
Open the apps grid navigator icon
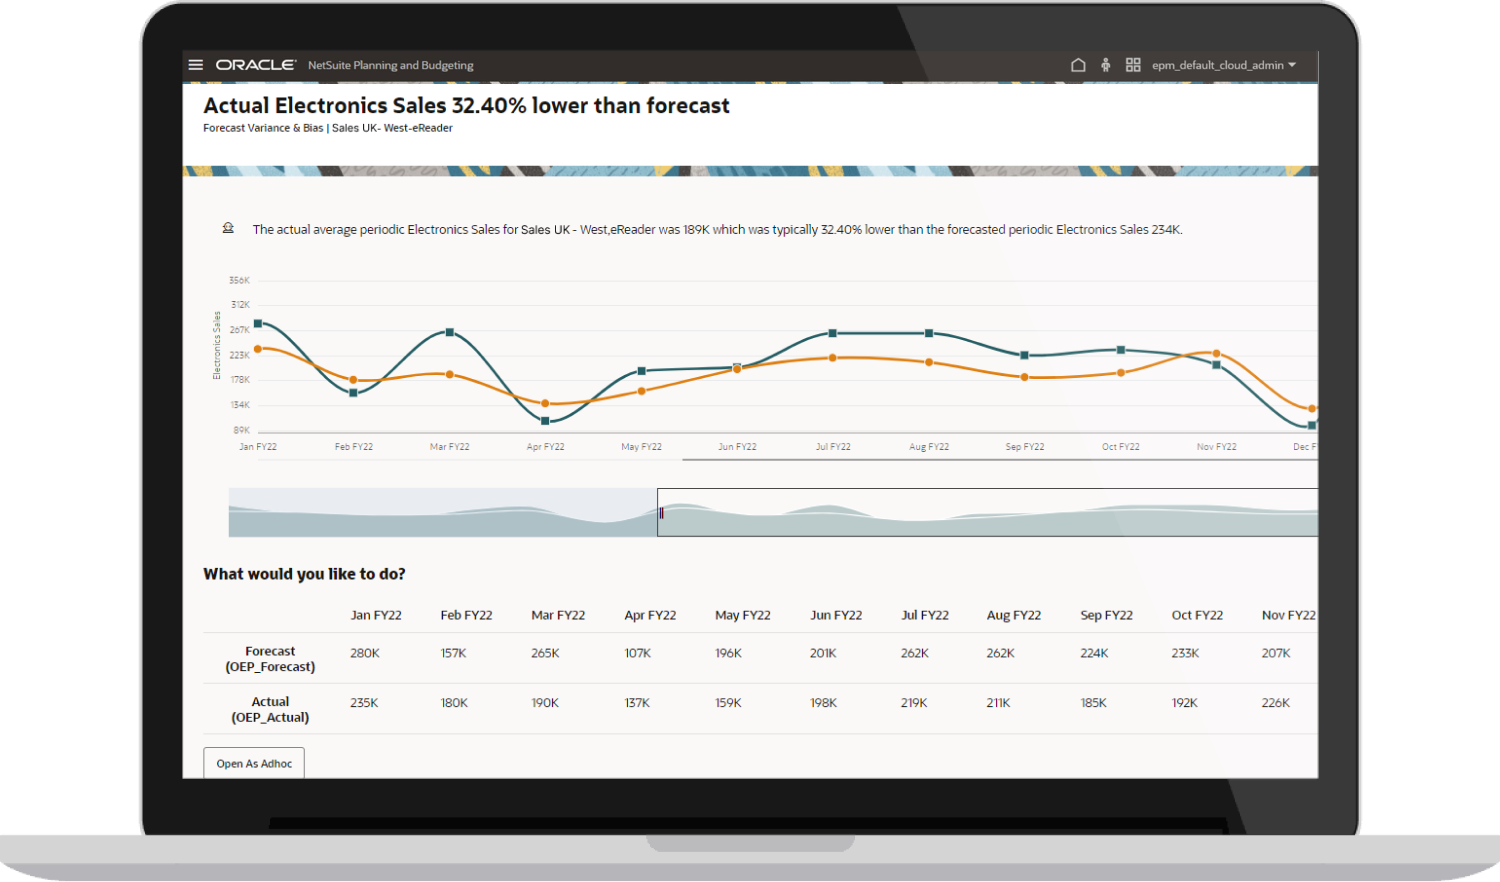click(x=1133, y=65)
